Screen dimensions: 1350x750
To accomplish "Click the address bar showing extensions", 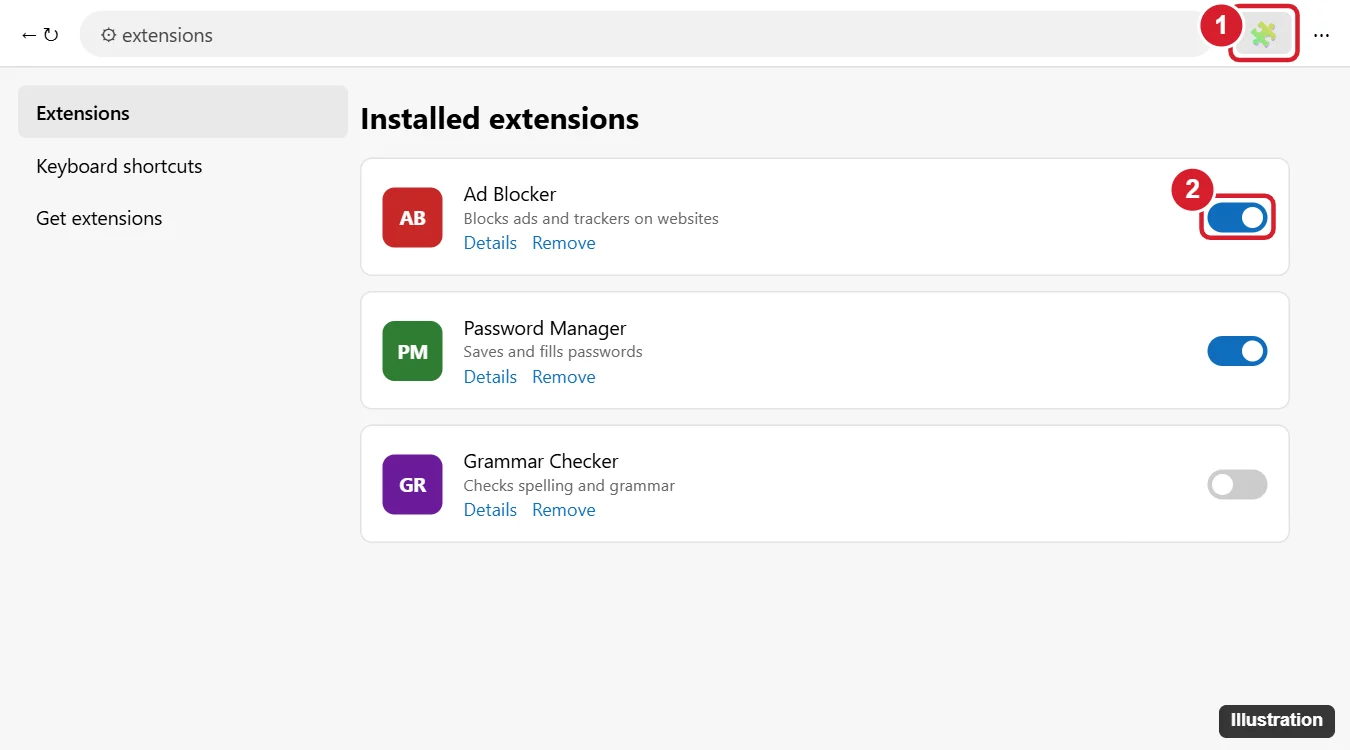I will [648, 35].
